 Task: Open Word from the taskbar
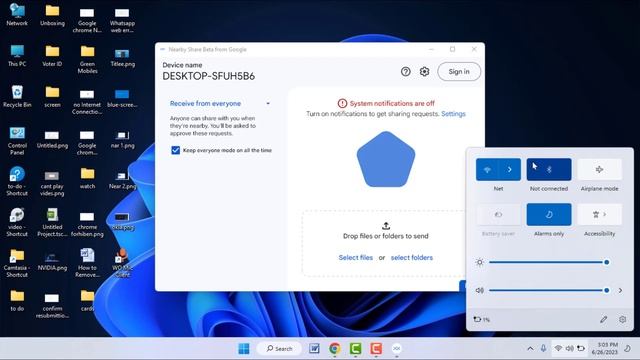click(x=314, y=349)
